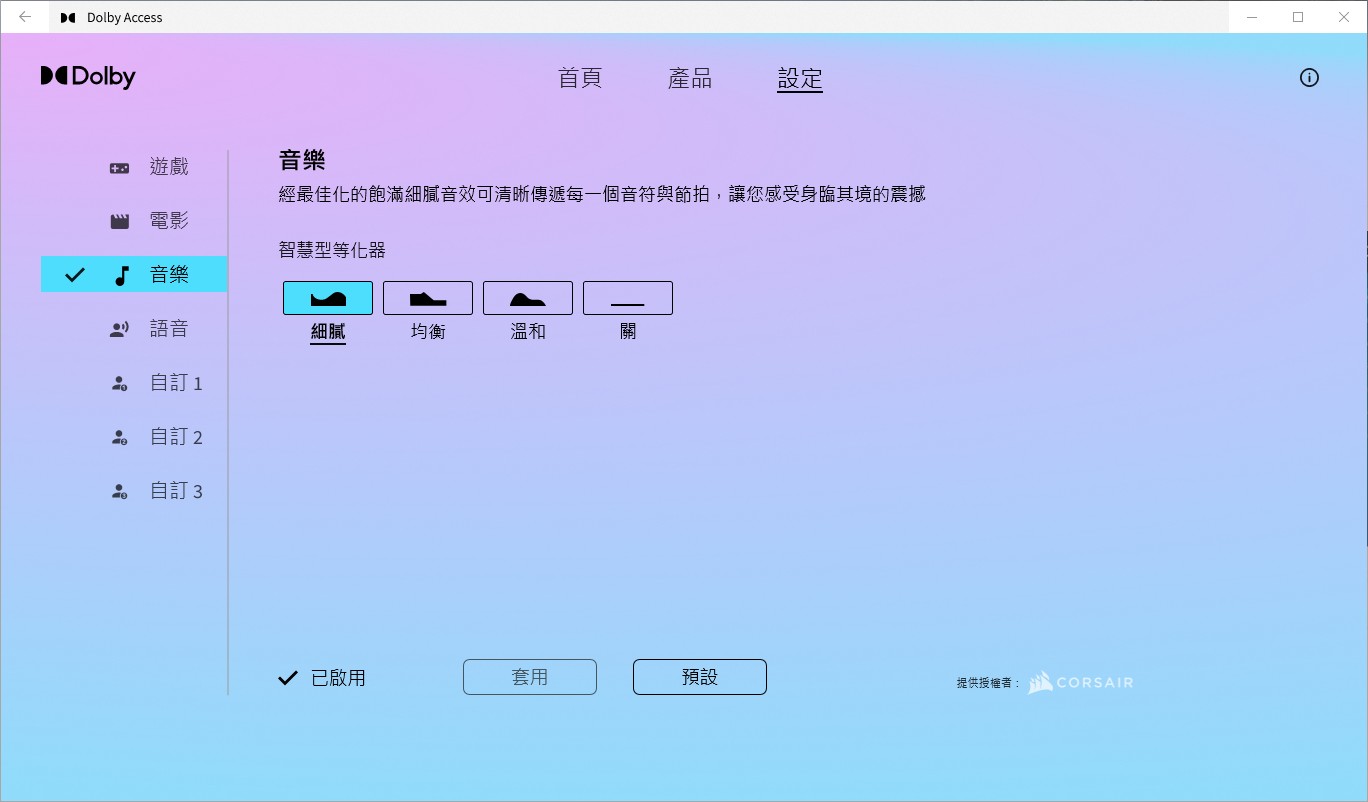The image size is (1368, 802).
Task: Click the 智慧型等化器 label
Action: [332, 250]
